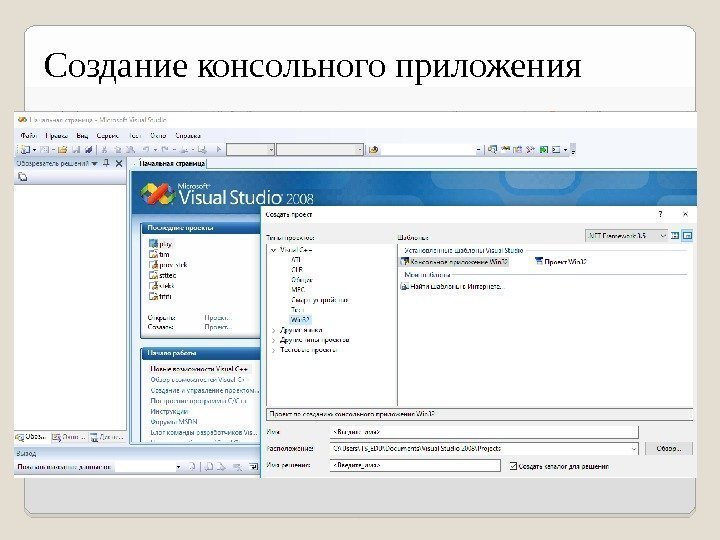
Task: Click the Обзор browse button
Action: [x=669, y=449]
